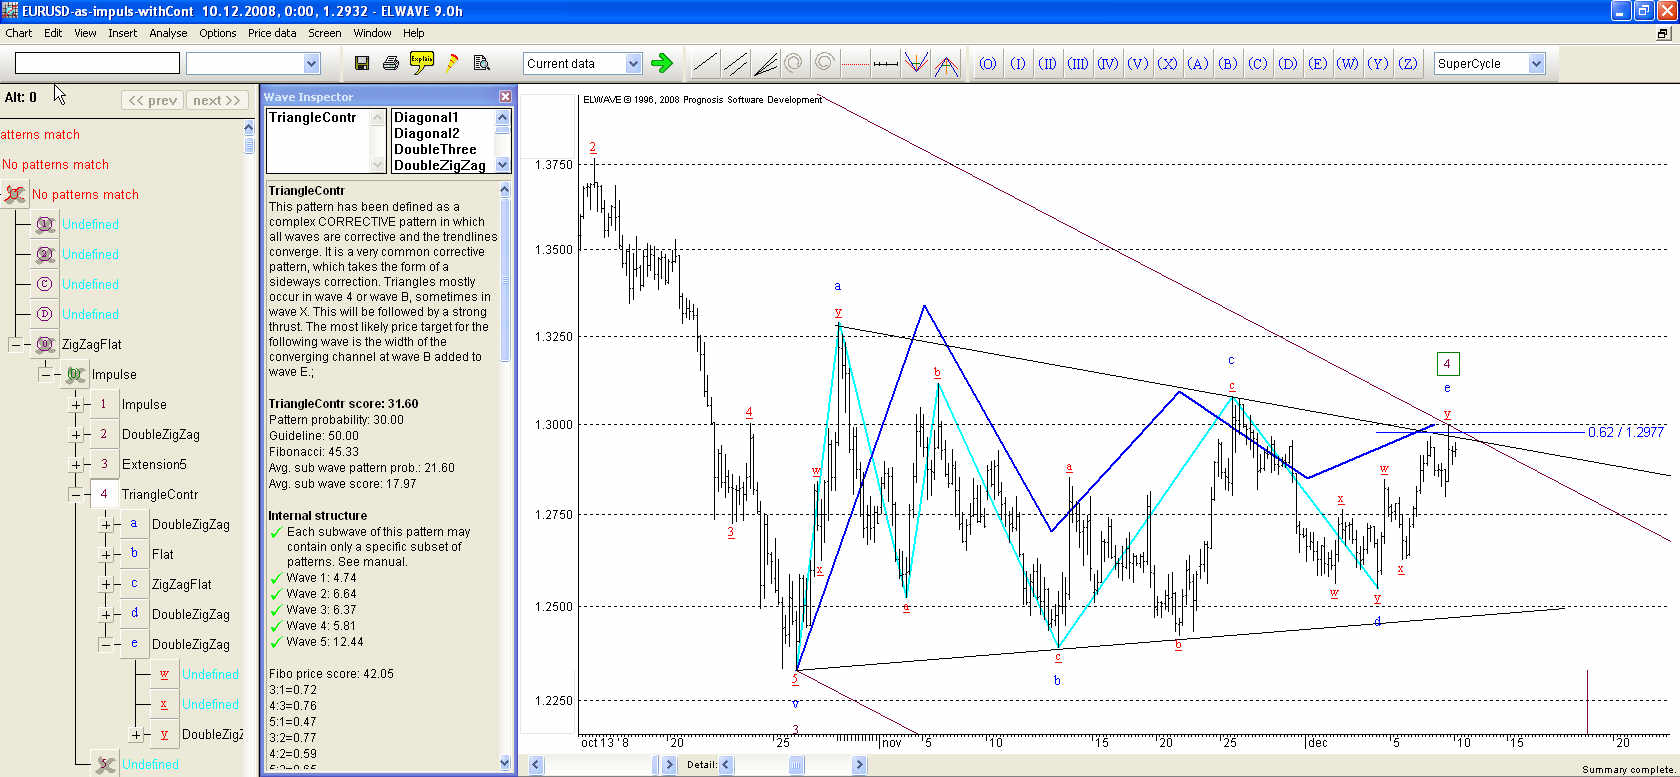1680x777 pixels.
Task: Expand wave 2 DoubleZigZag tree node
Action: point(75,434)
